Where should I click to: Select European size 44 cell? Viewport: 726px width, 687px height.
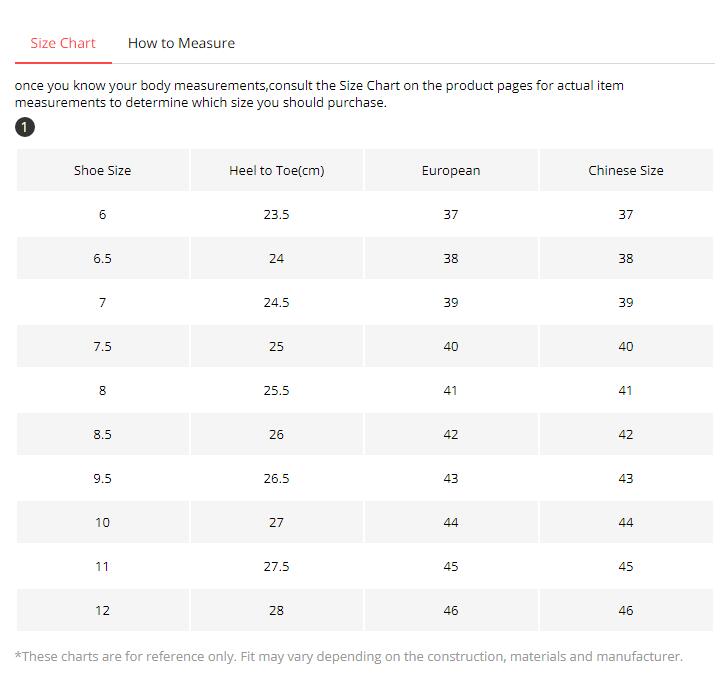[450, 522]
